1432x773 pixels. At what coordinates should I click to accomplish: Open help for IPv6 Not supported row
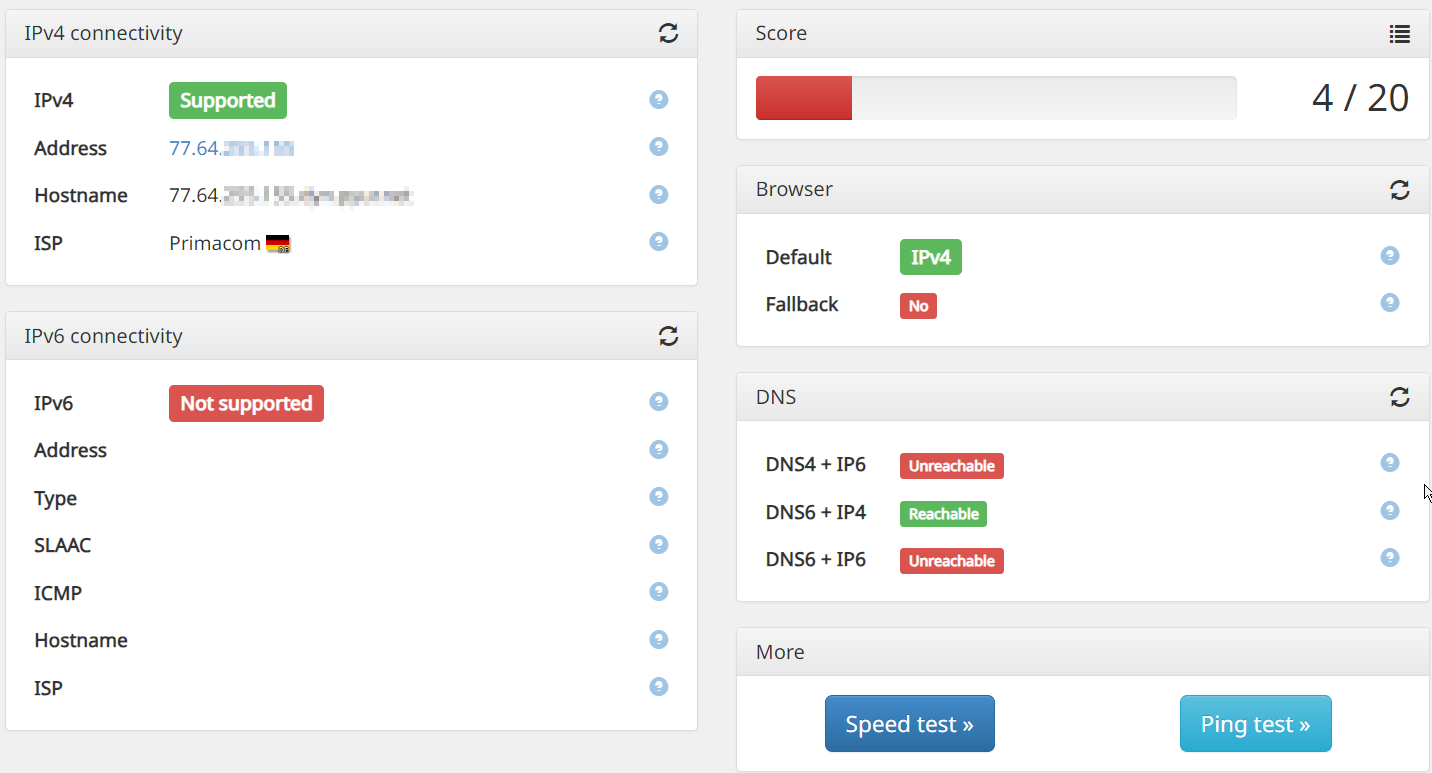click(x=658, y=401)
